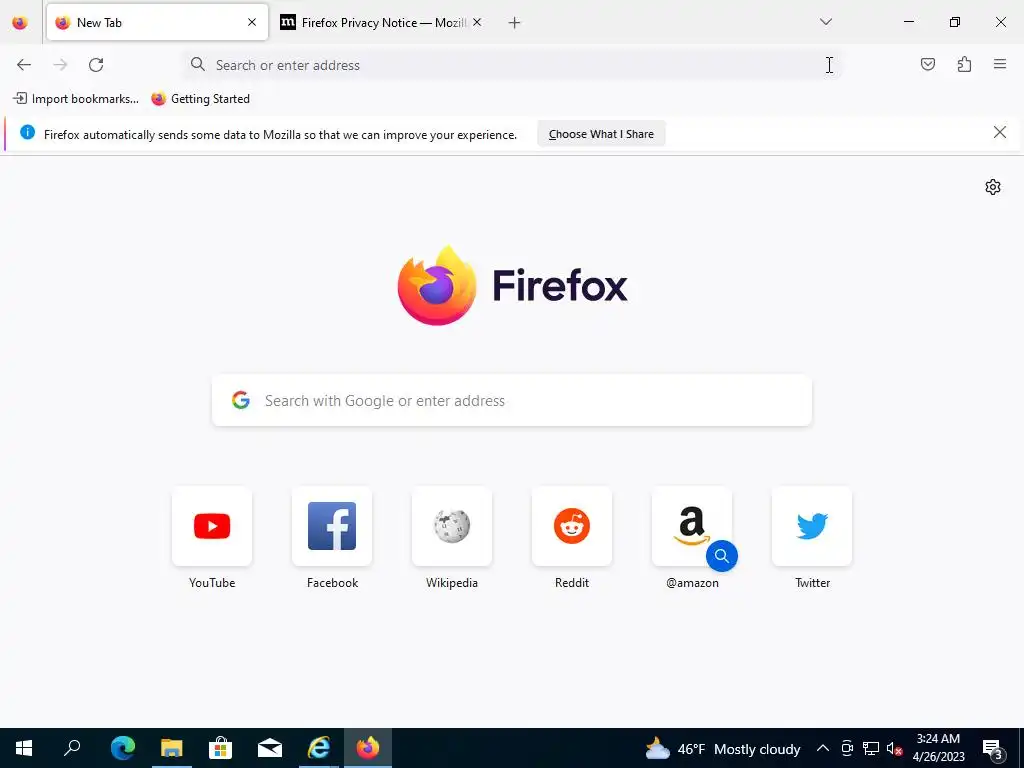
Task: Open the Extensions puzzle icon
Action: tap(964, 64)
